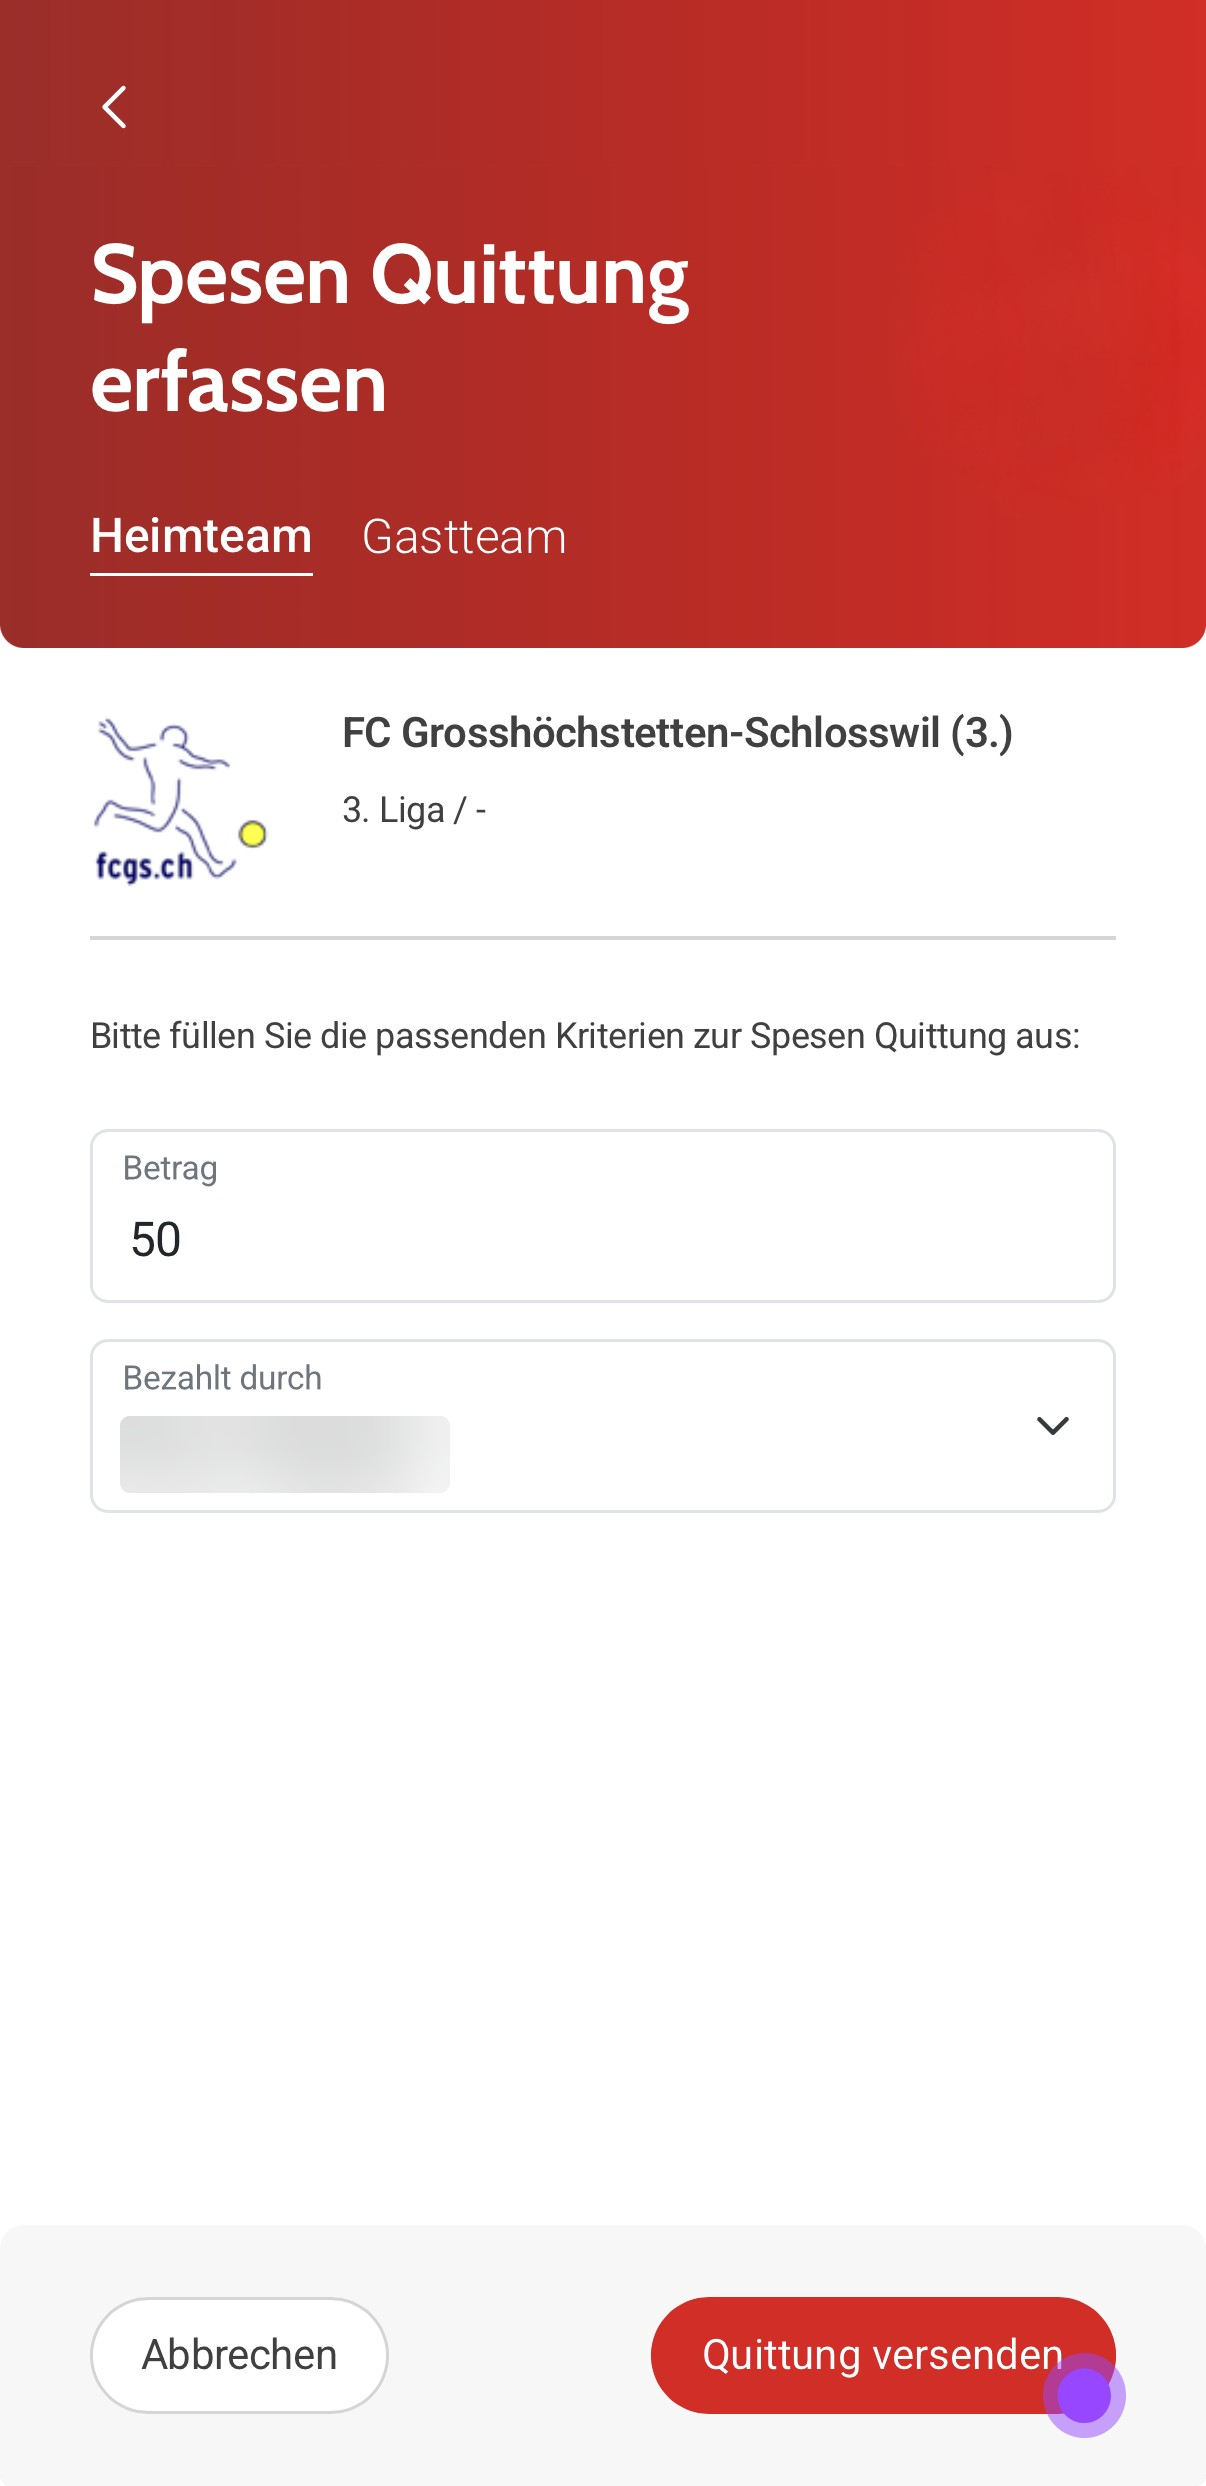Click the "3. Liga / -" league text
Viewport: 1206px width, 2486px height.
pyautogui.click(x=414, y=810)
